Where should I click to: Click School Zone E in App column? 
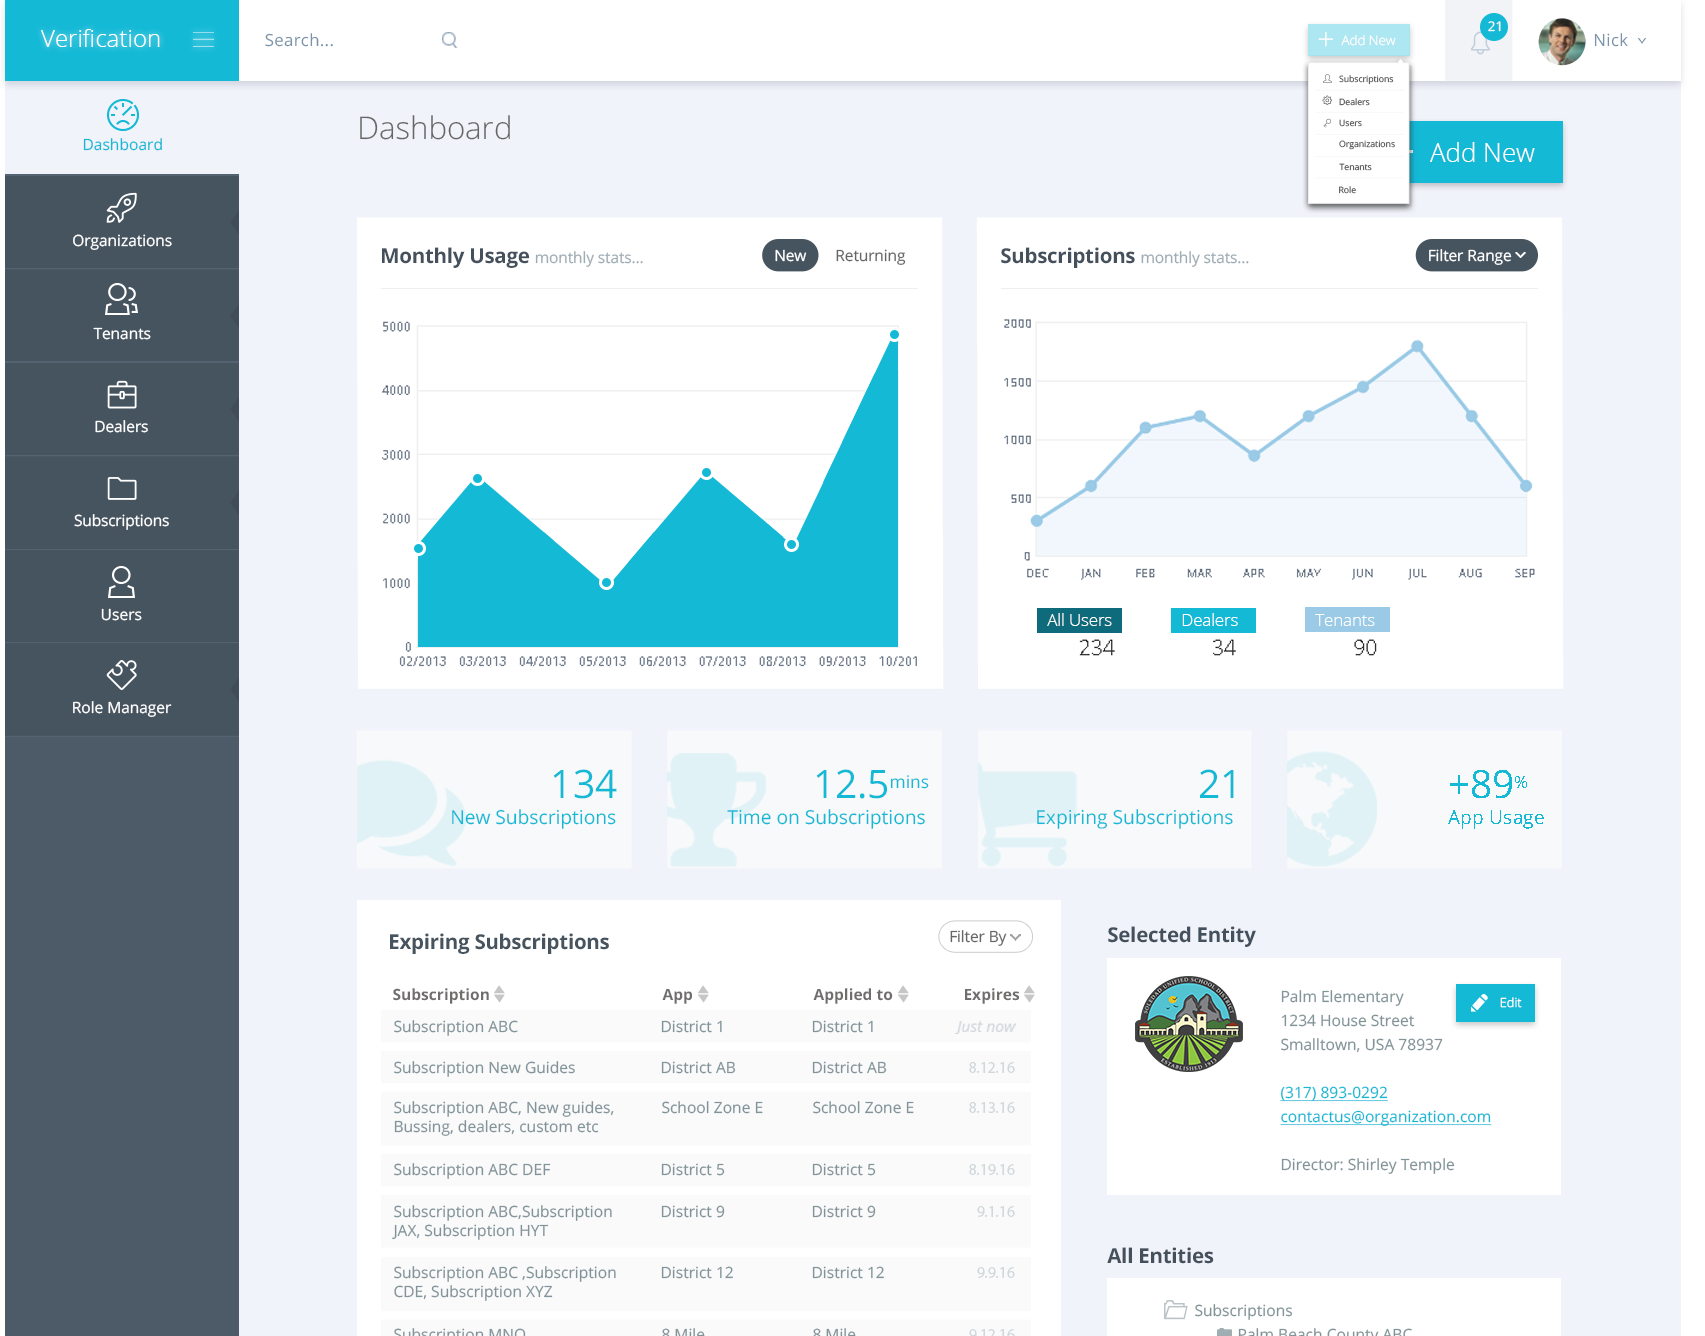(x=712, y=1107)
